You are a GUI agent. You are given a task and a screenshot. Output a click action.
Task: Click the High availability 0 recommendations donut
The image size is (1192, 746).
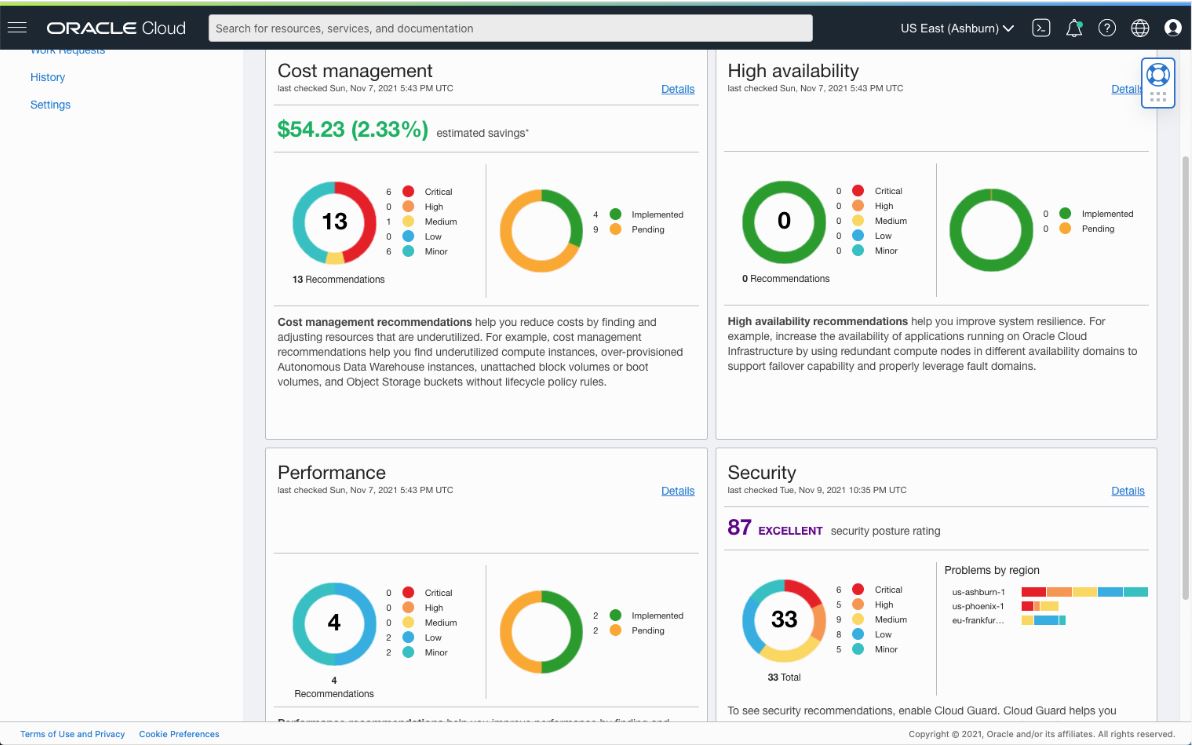point(784,221)
